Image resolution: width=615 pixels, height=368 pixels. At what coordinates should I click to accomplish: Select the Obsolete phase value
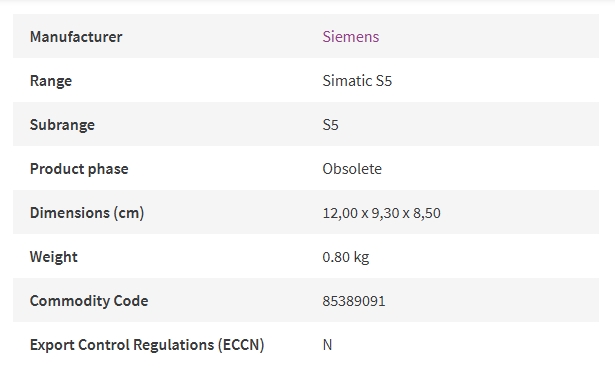click(x=352, y=169)
